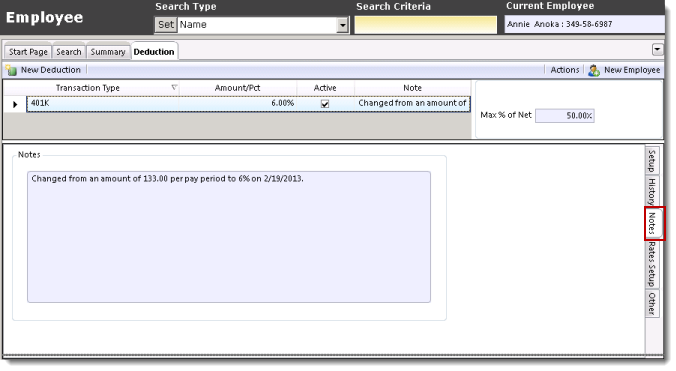Click the row selector arrow for 401K
Viewport: 676px width, 371px height.
coord(15,104)
